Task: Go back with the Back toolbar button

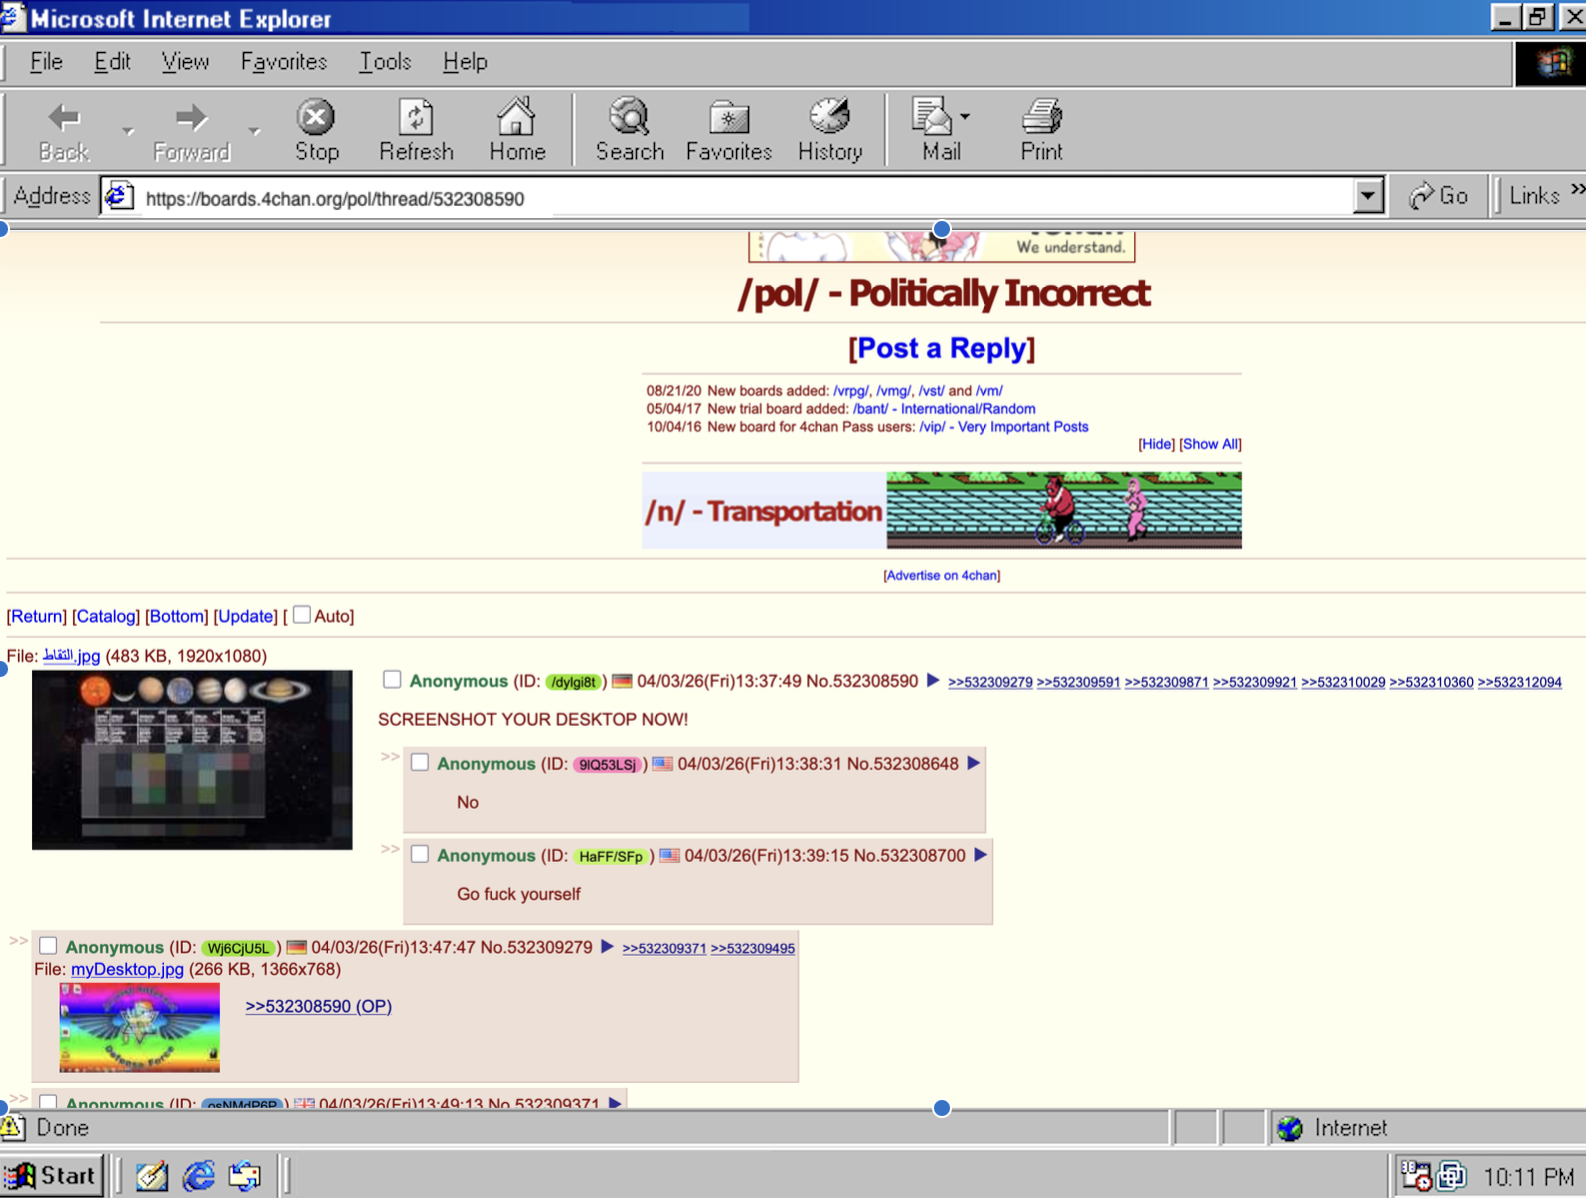Action: tap(64, 130)
